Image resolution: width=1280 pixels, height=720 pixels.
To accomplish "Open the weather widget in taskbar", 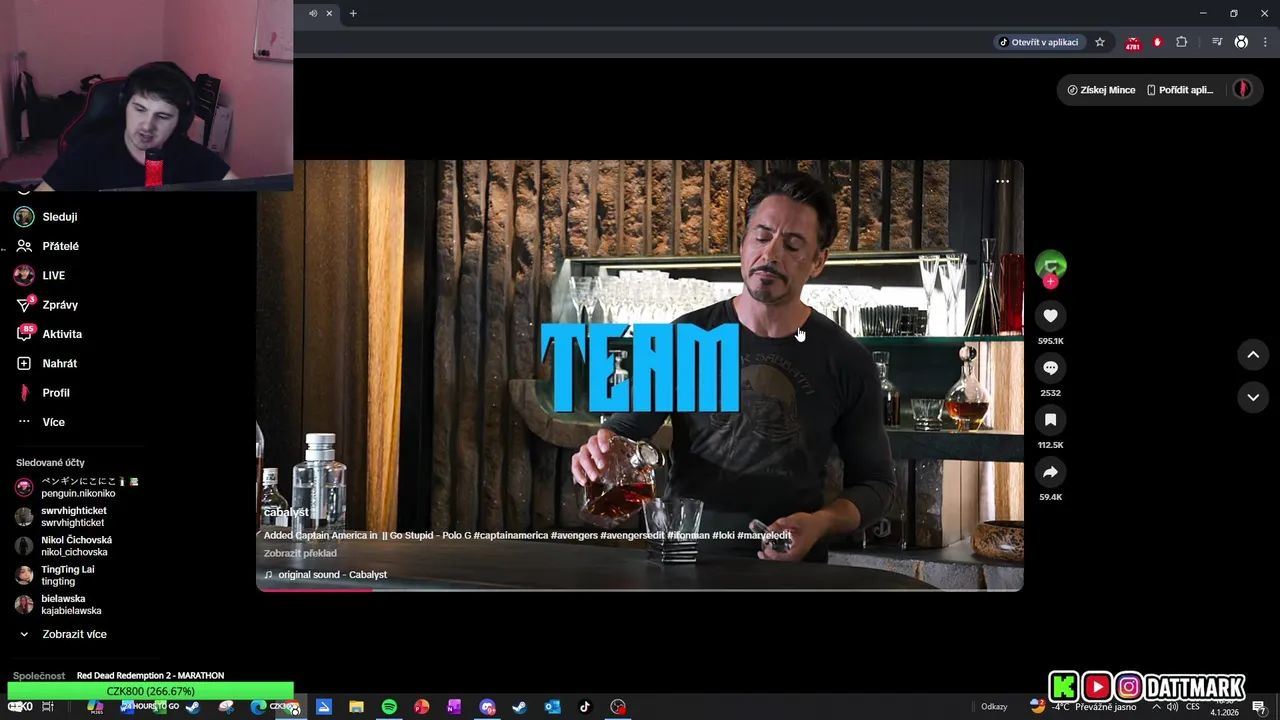I will [1084, 707].
